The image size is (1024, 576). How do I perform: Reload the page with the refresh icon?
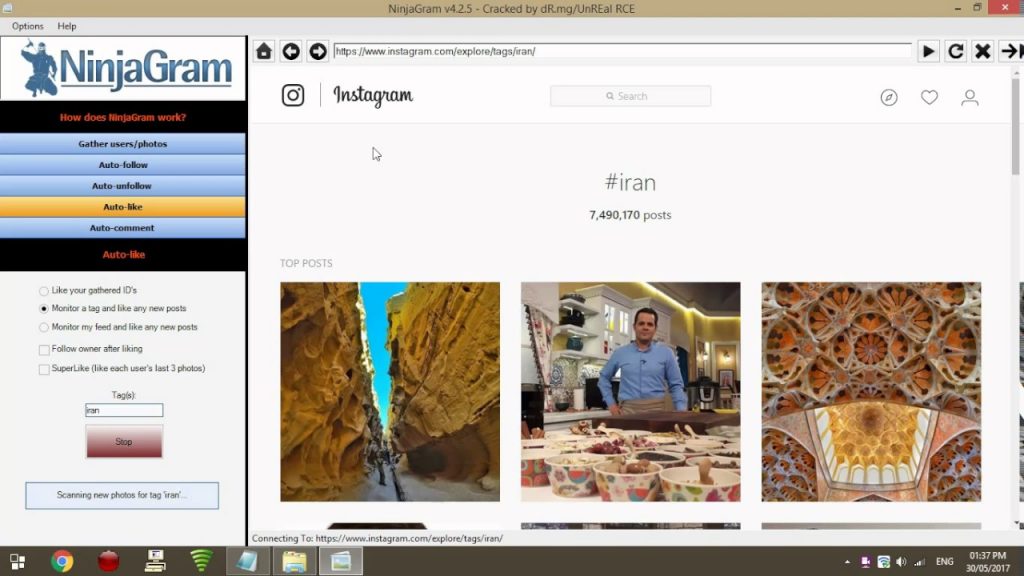tap(956, 51)
